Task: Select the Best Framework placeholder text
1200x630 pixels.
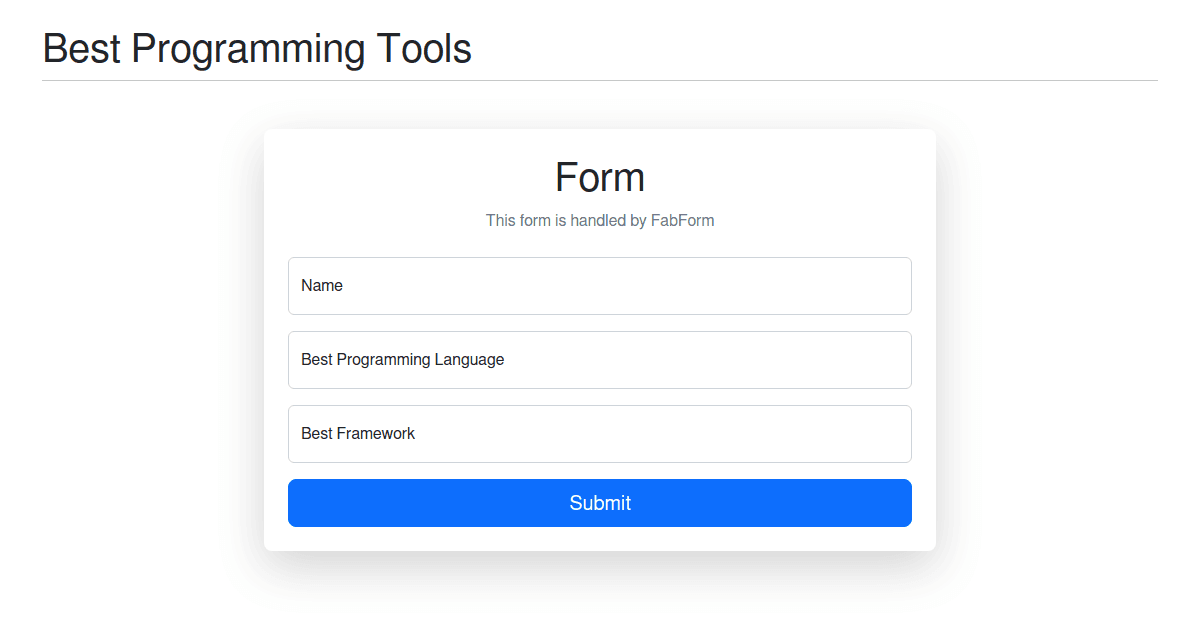Action: coord(357,433)
